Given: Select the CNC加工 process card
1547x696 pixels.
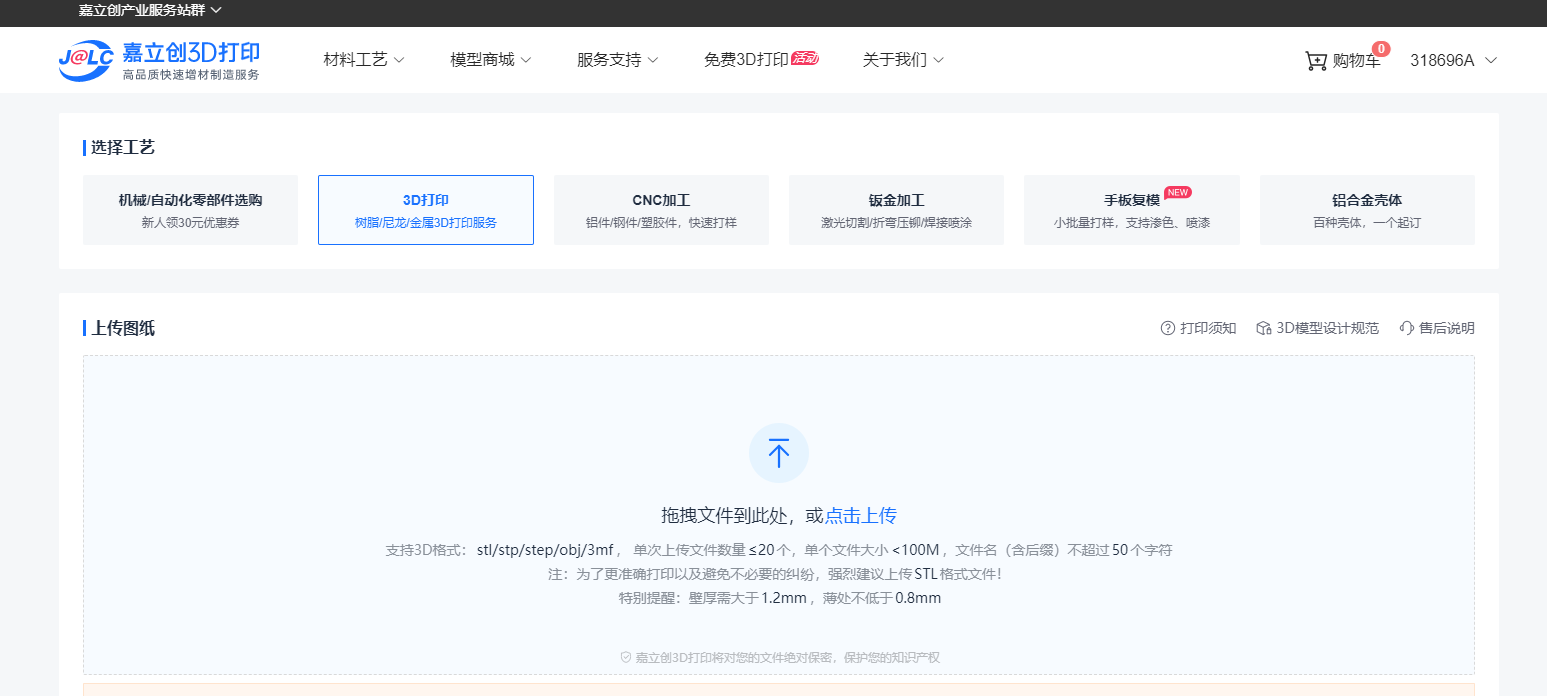Looking at the screenshot, I should [x=661, y=210].
